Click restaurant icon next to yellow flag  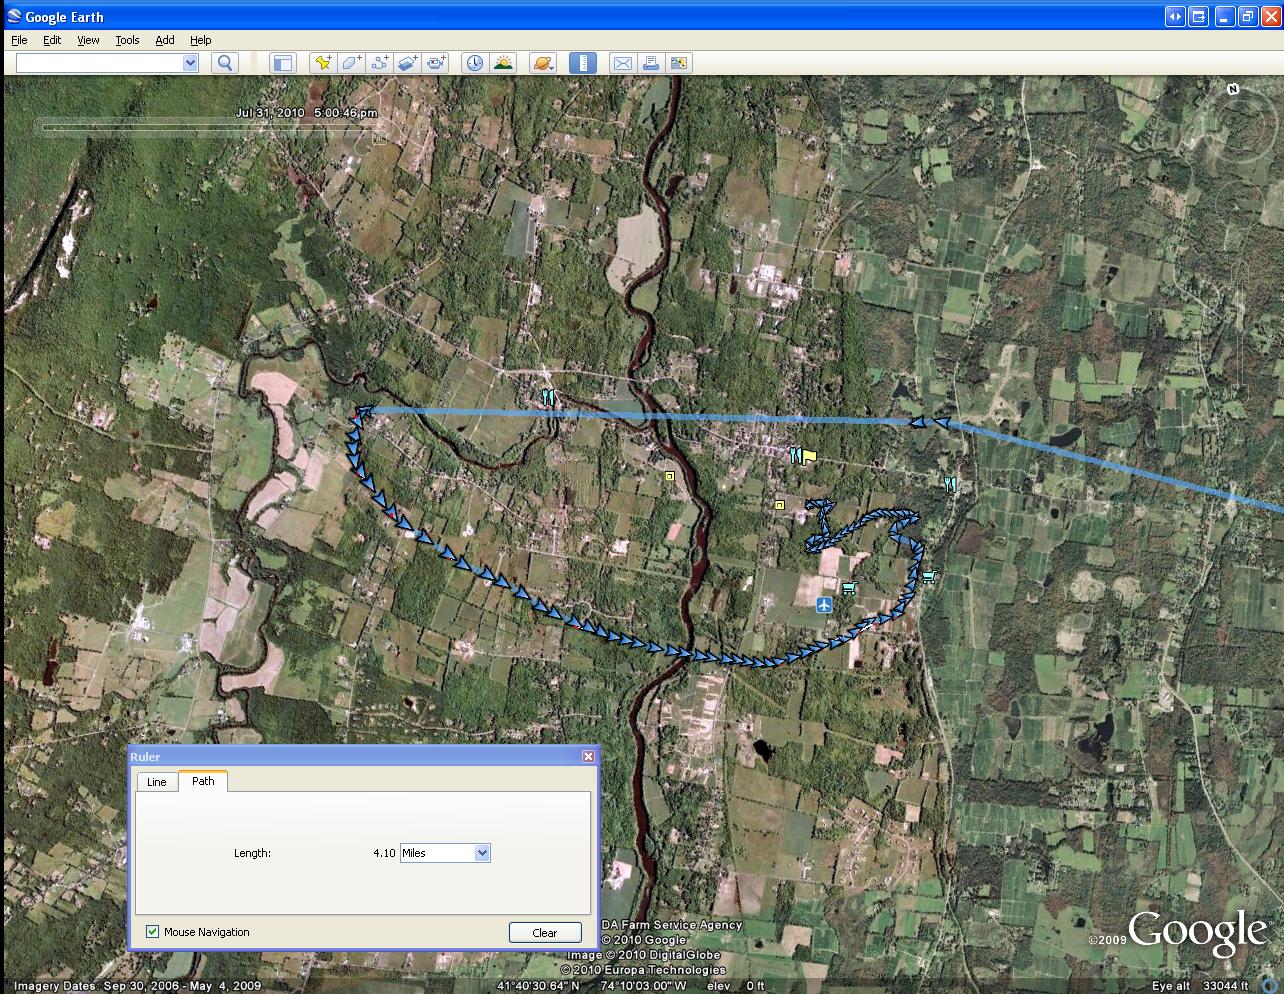(795, 455)
